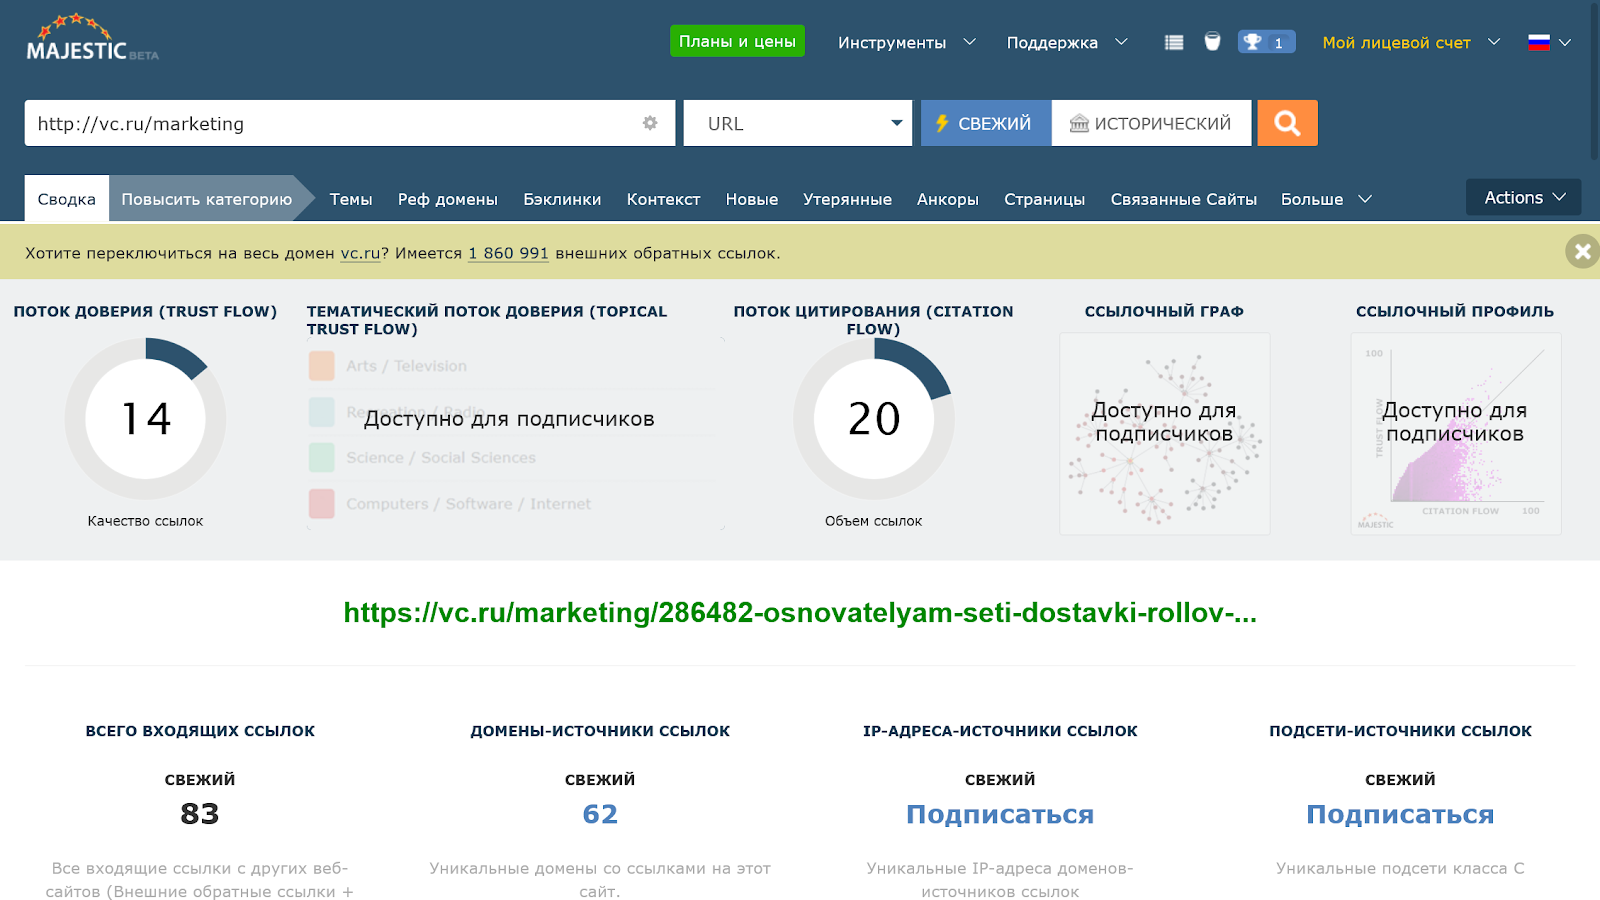Click the Arts / Television color swatch
1600x900 pixels.
(322, 366)
